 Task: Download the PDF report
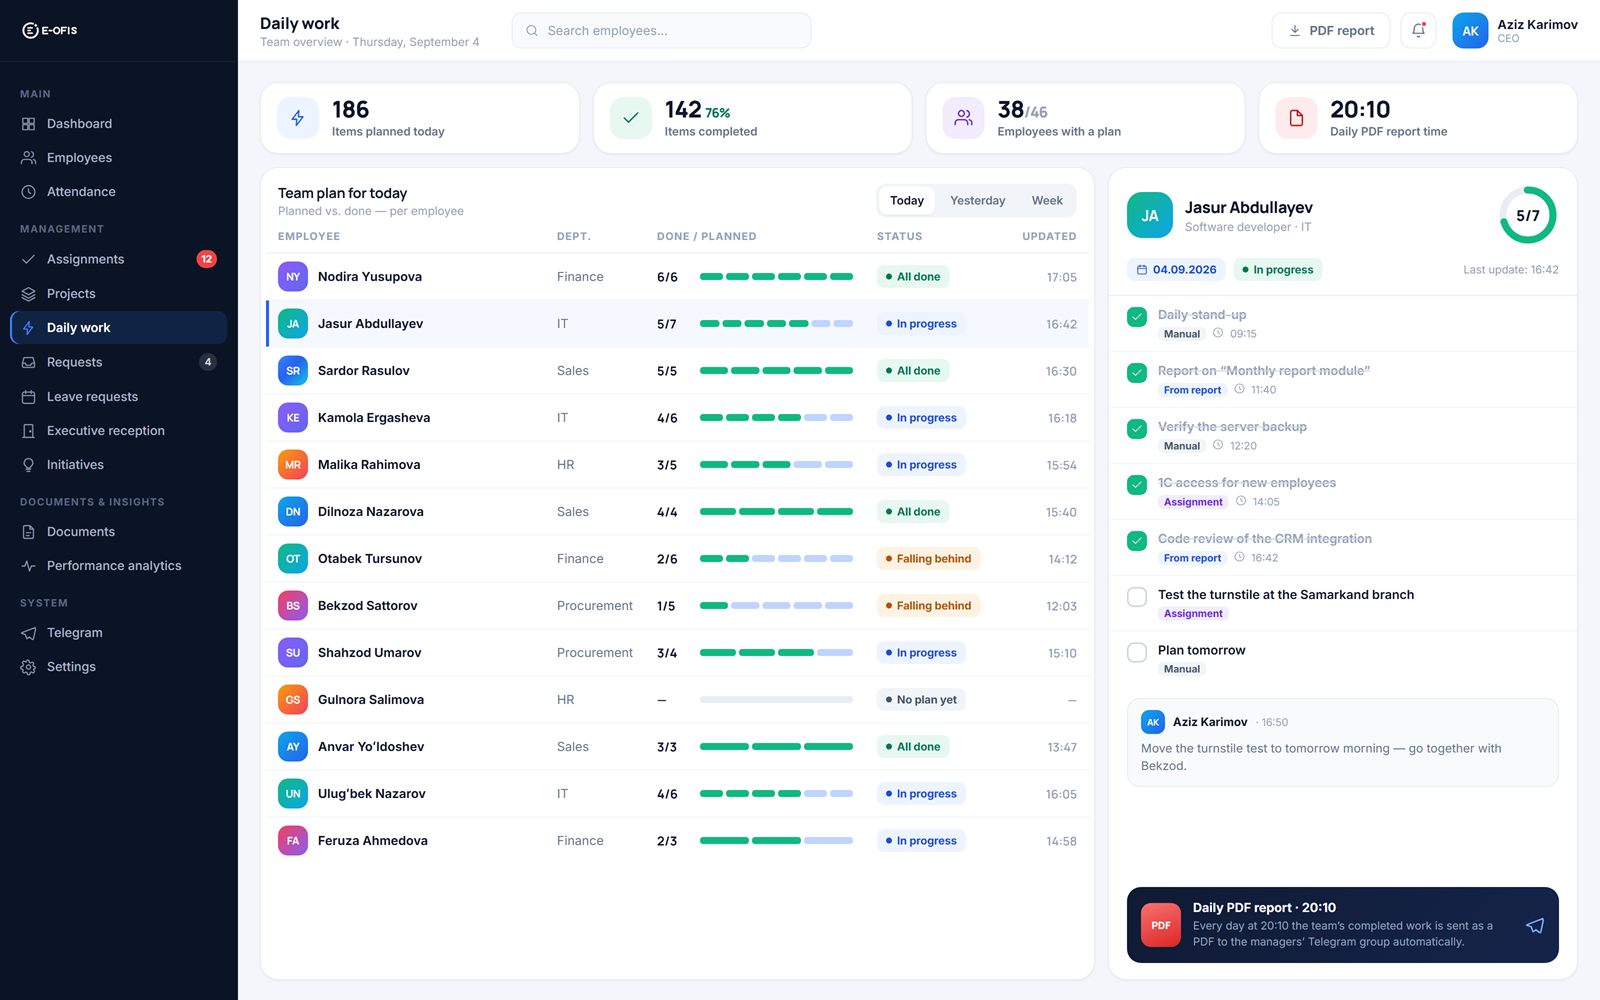(x=1331, y=31)
